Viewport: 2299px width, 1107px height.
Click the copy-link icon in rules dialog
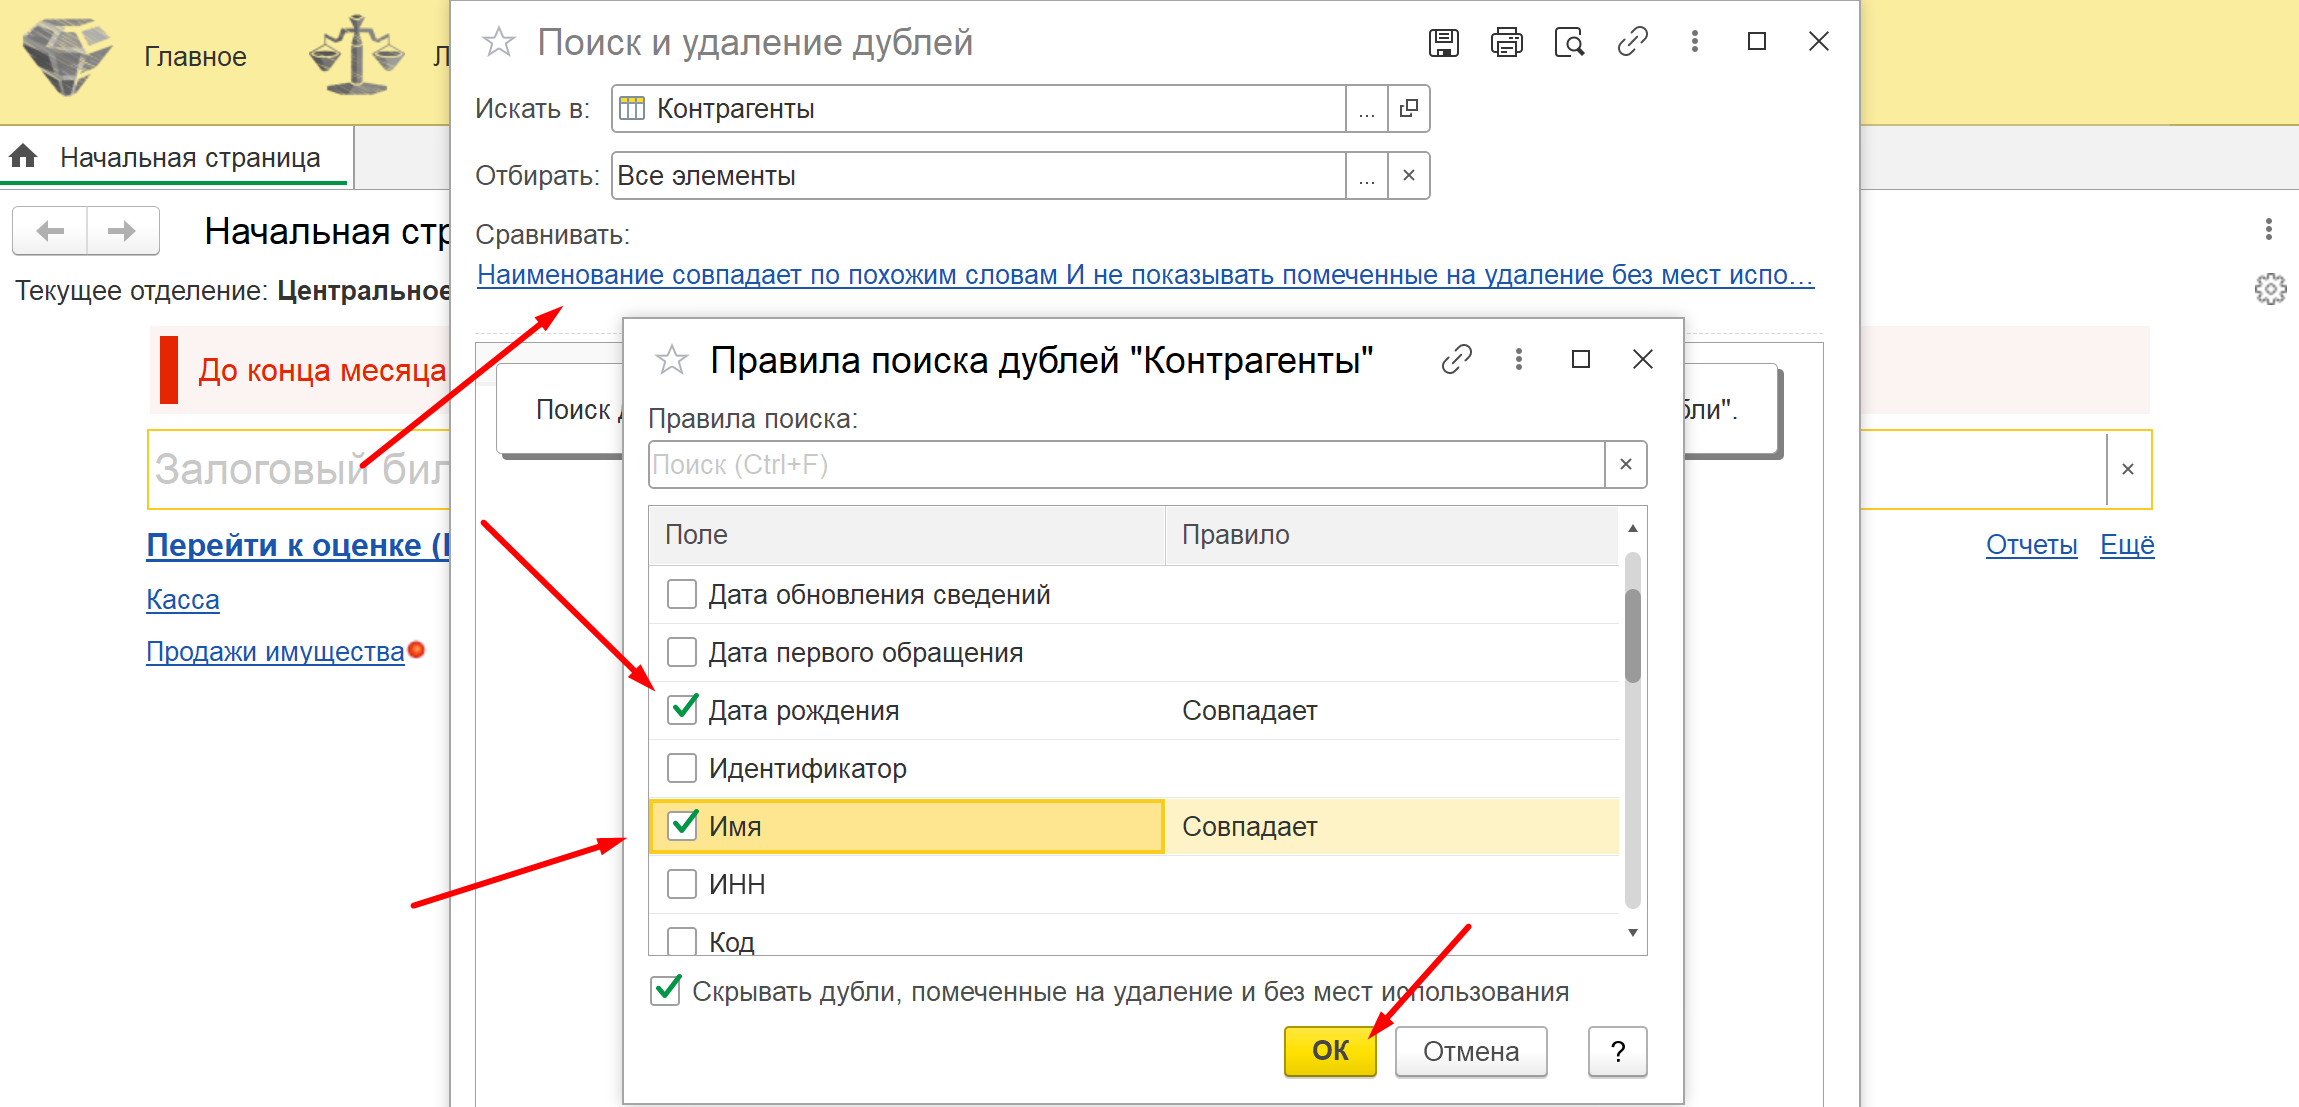click(1456, 359)
